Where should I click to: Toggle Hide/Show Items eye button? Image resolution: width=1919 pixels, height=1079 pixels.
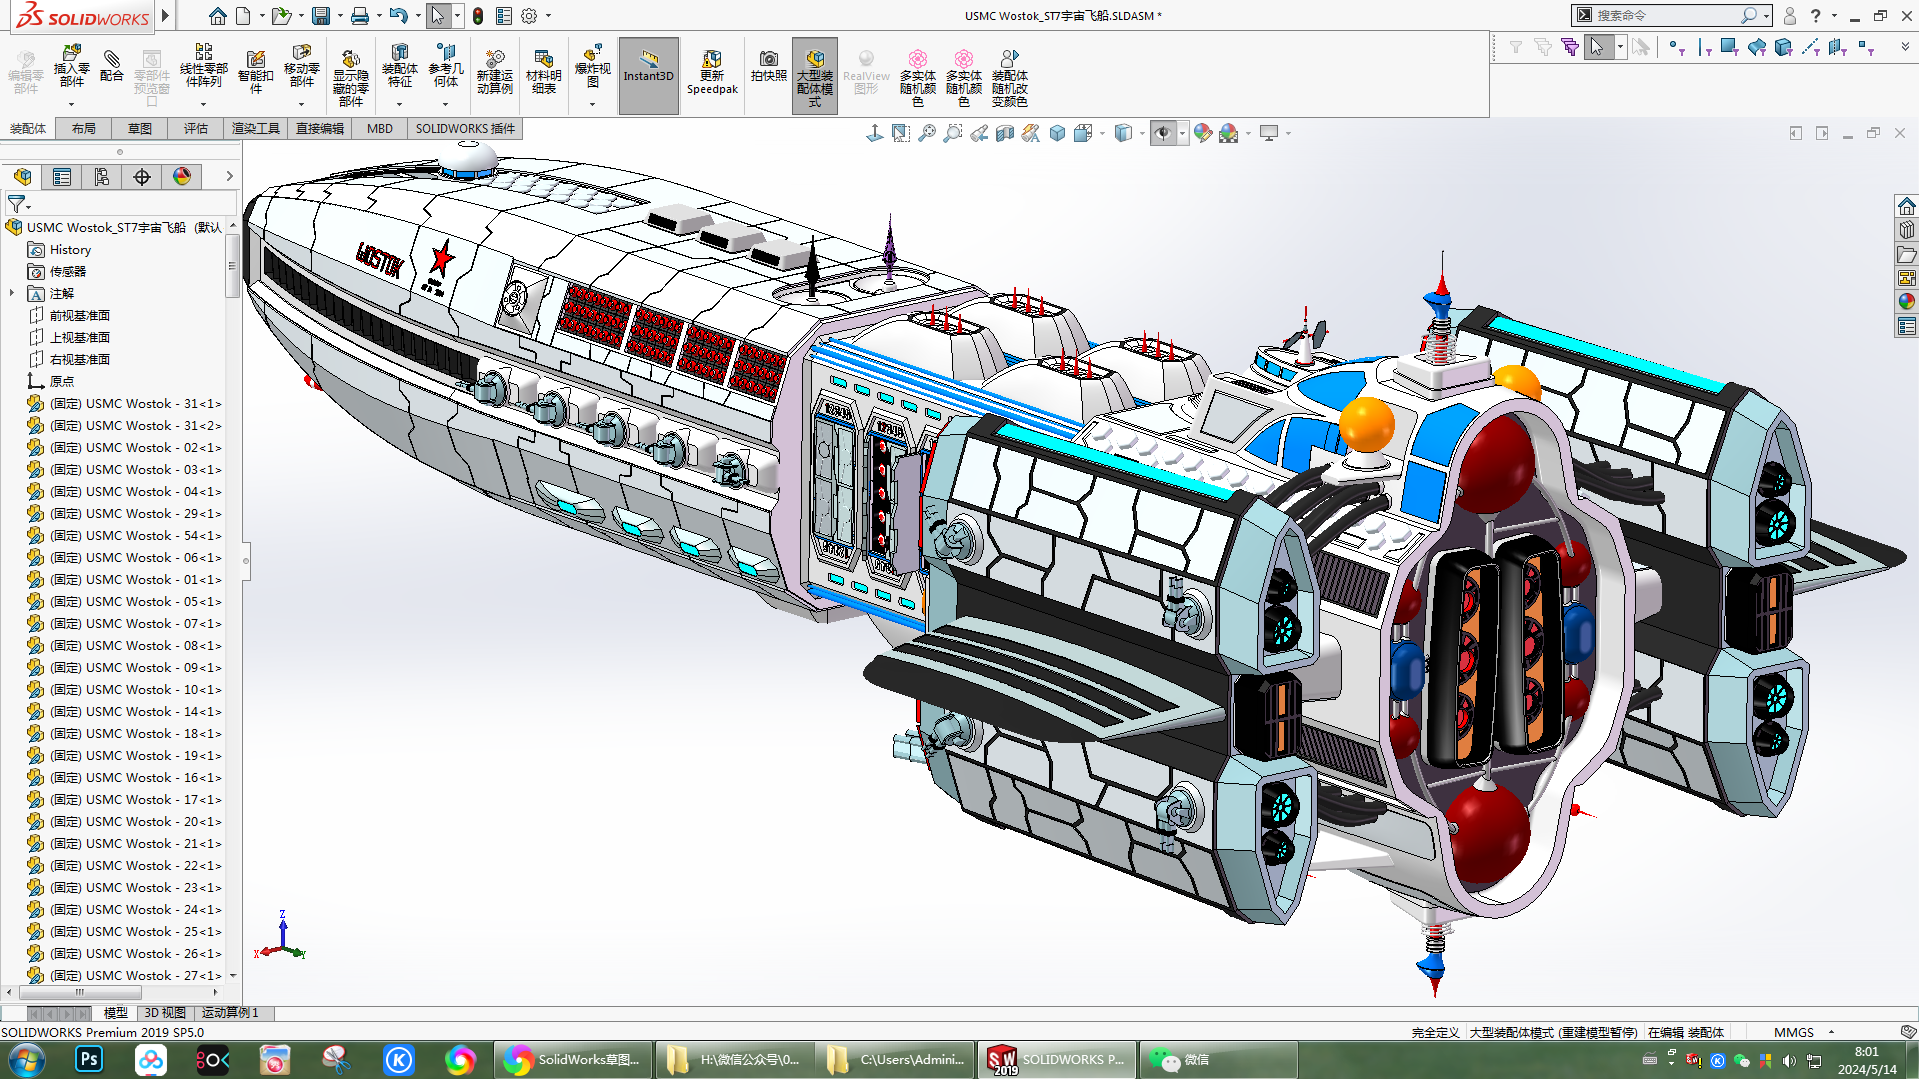tap(1162, 133)
